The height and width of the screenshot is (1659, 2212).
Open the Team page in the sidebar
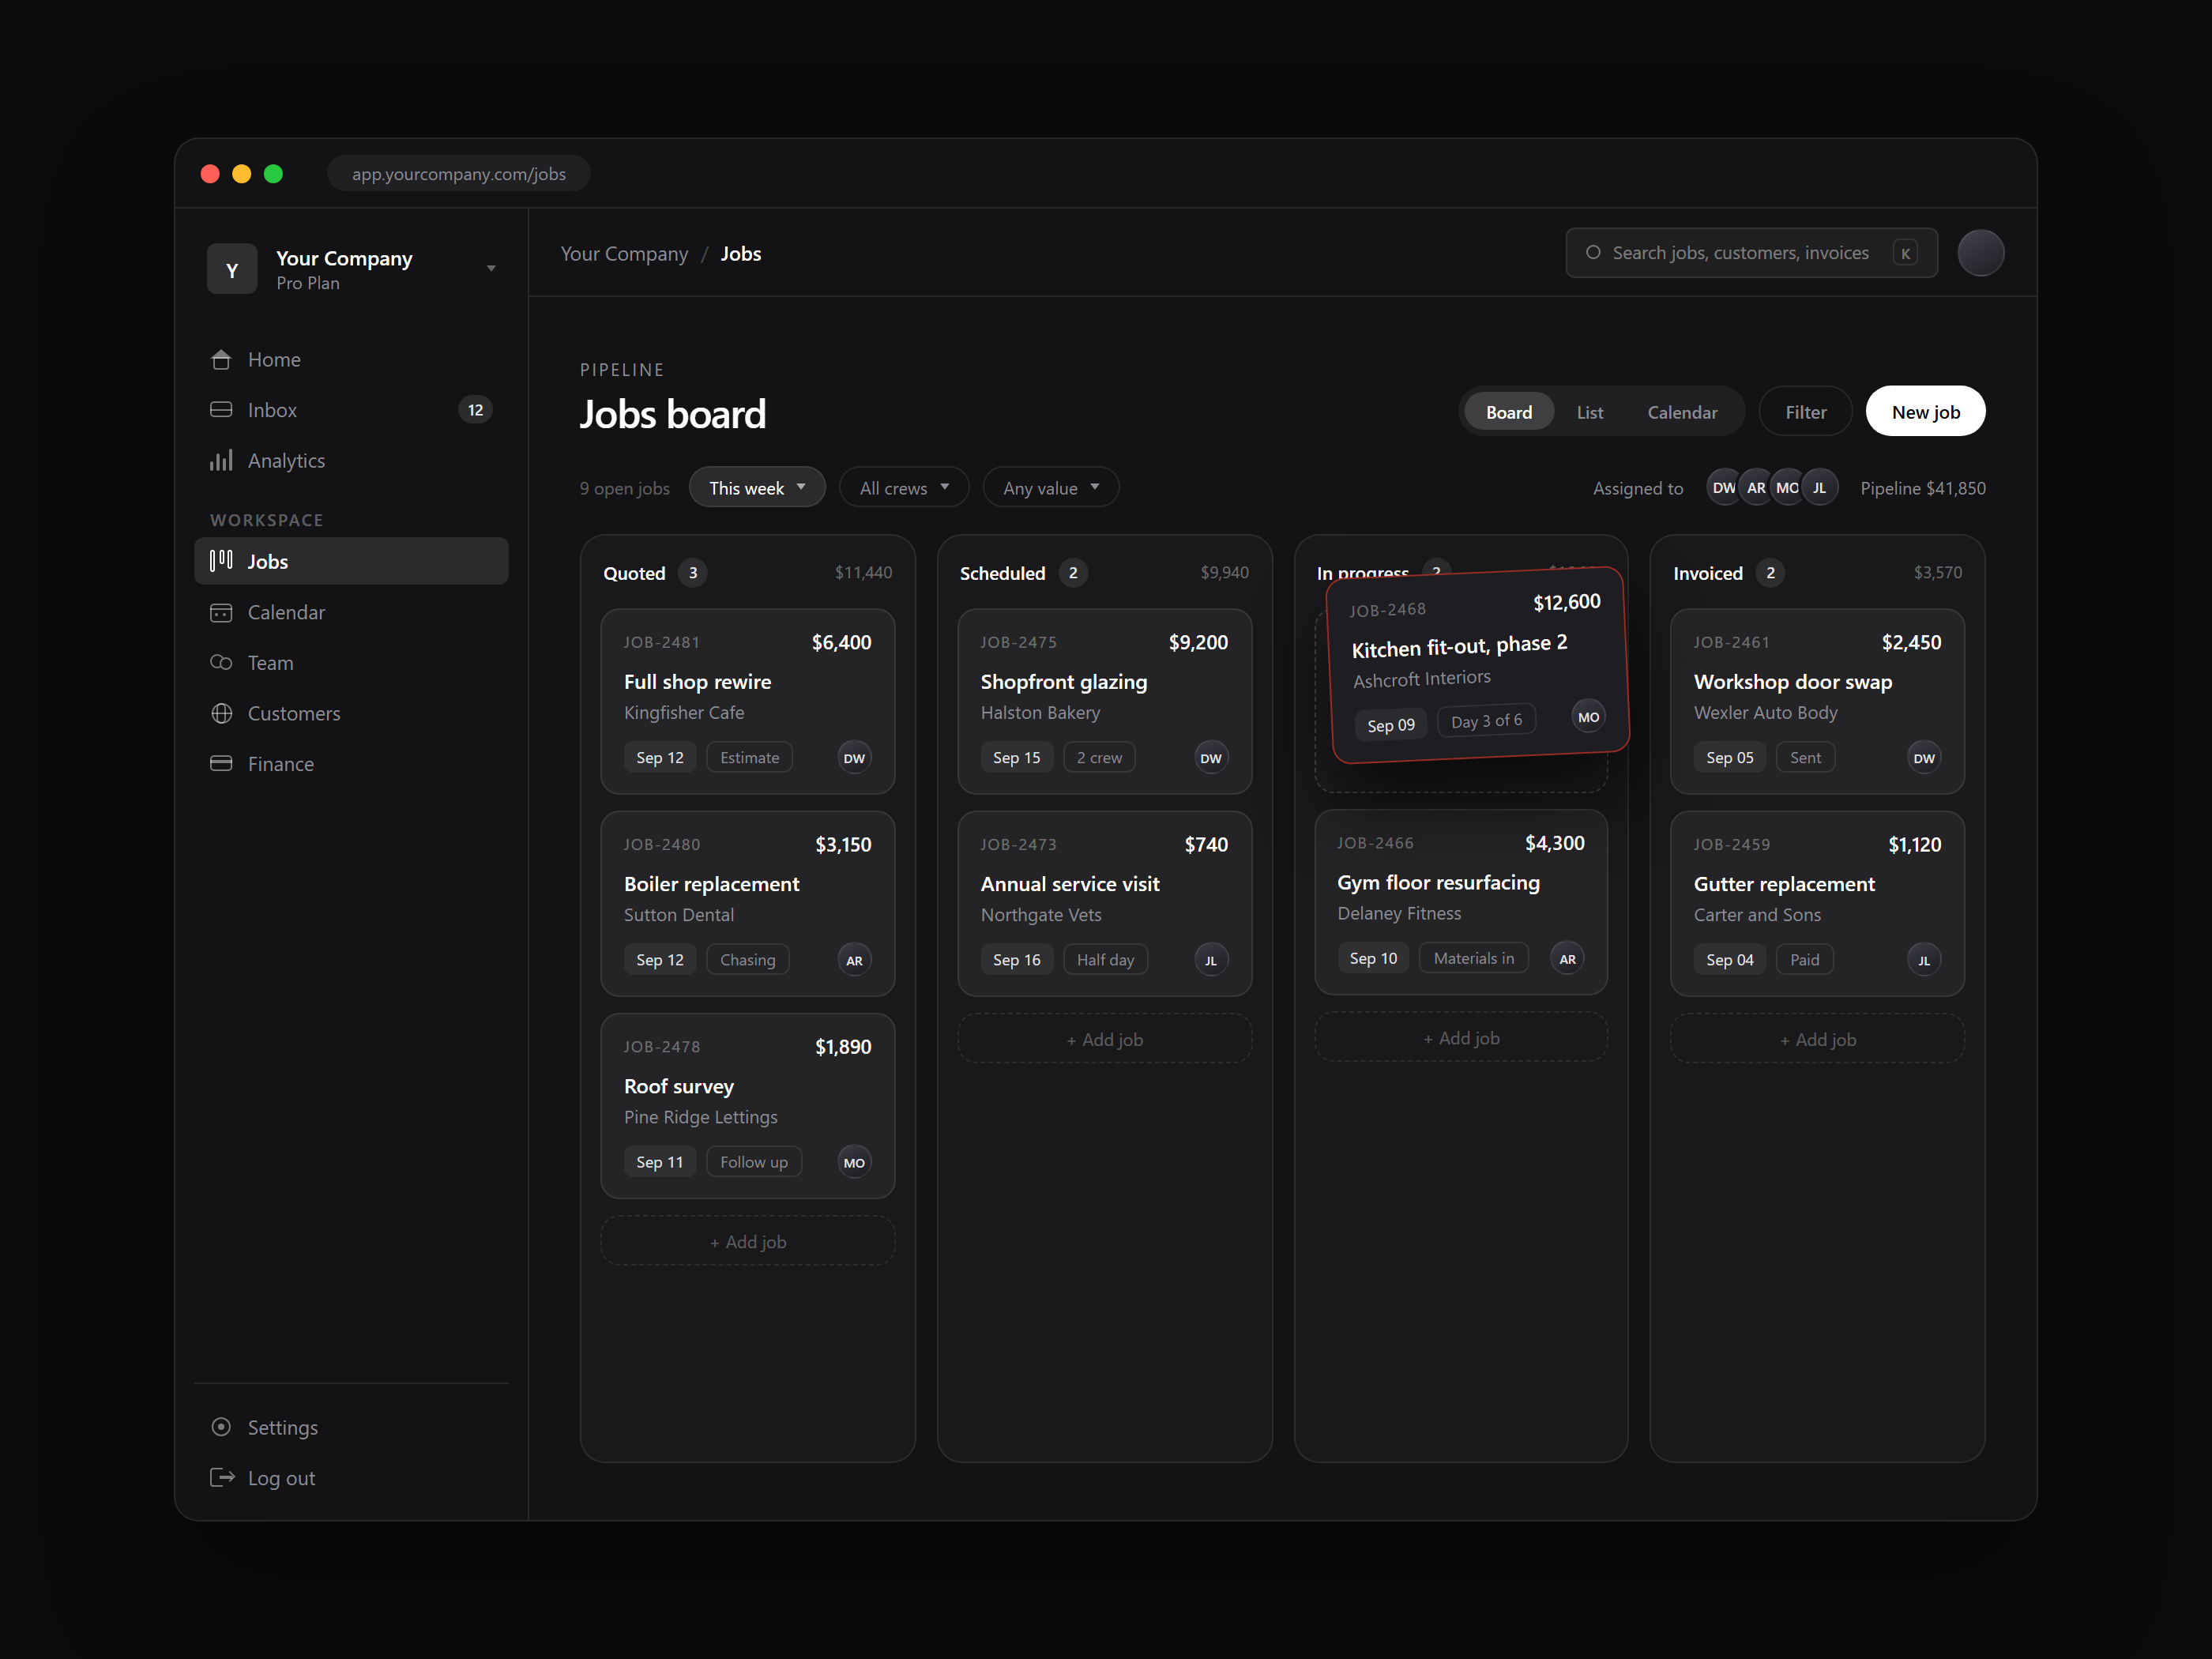(351, 663)
